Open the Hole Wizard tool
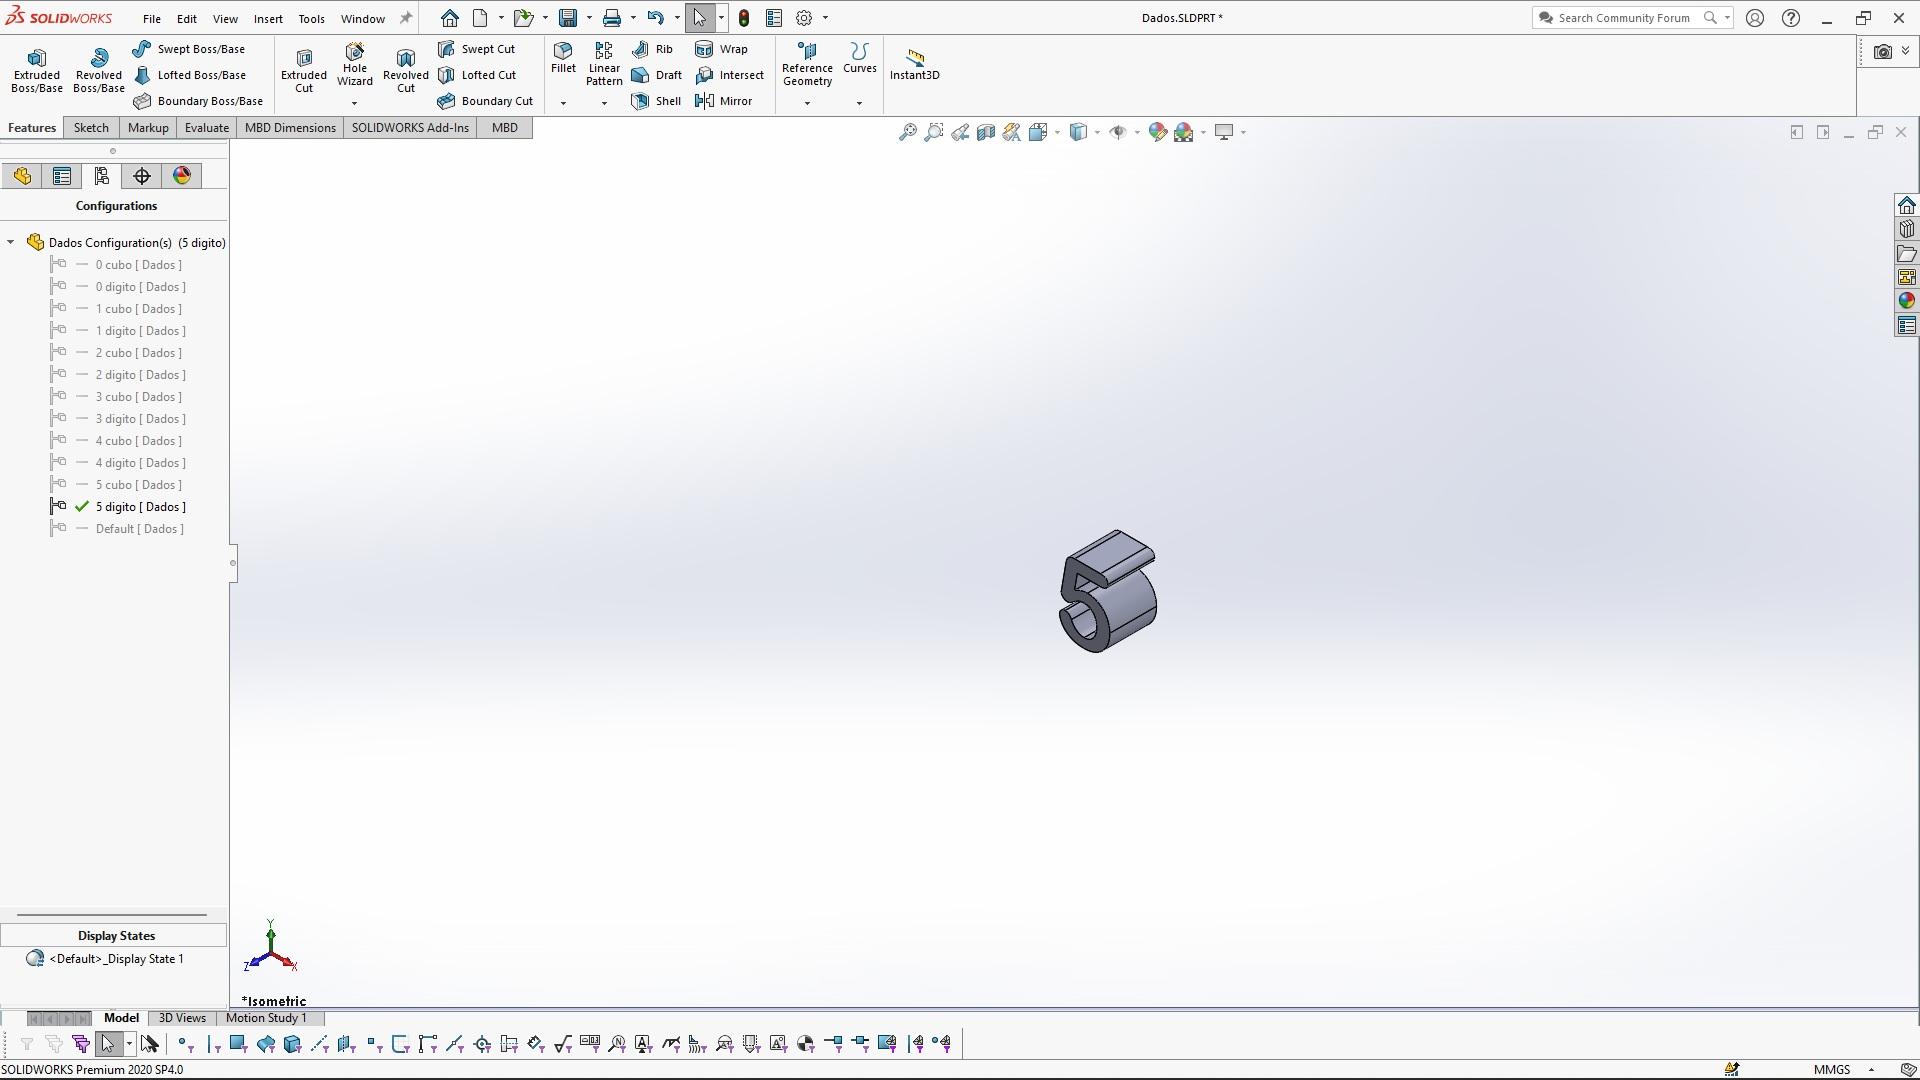 click(x=355, y=65)
